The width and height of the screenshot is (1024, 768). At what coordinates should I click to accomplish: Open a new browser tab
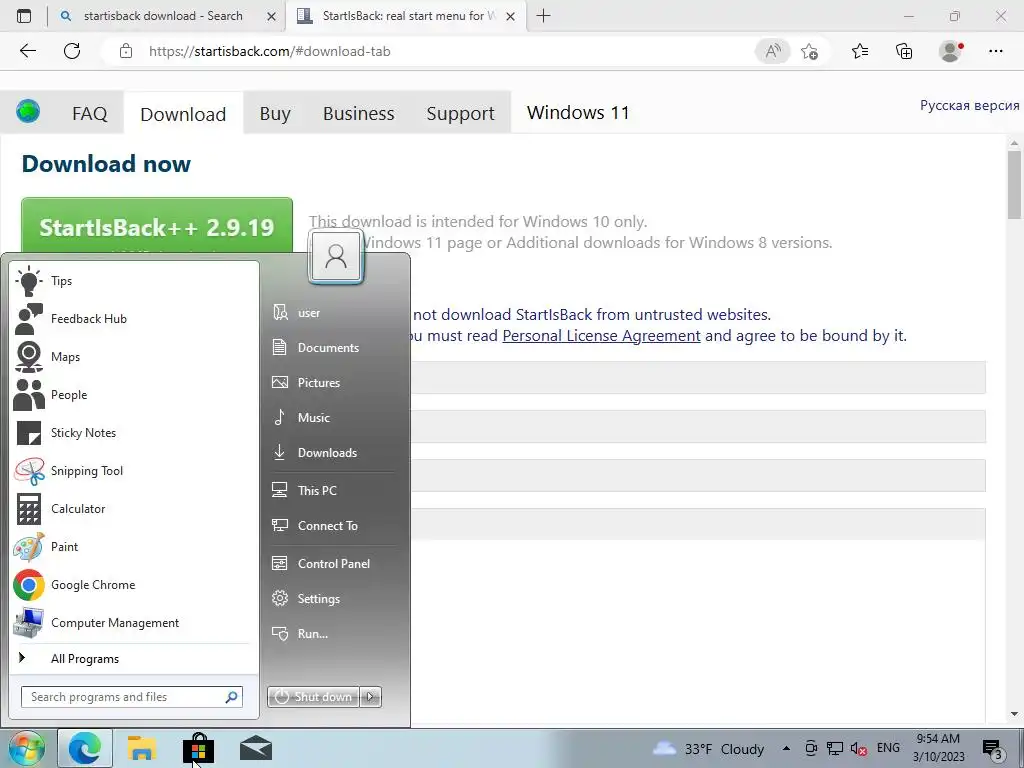(x=543, y=16)
